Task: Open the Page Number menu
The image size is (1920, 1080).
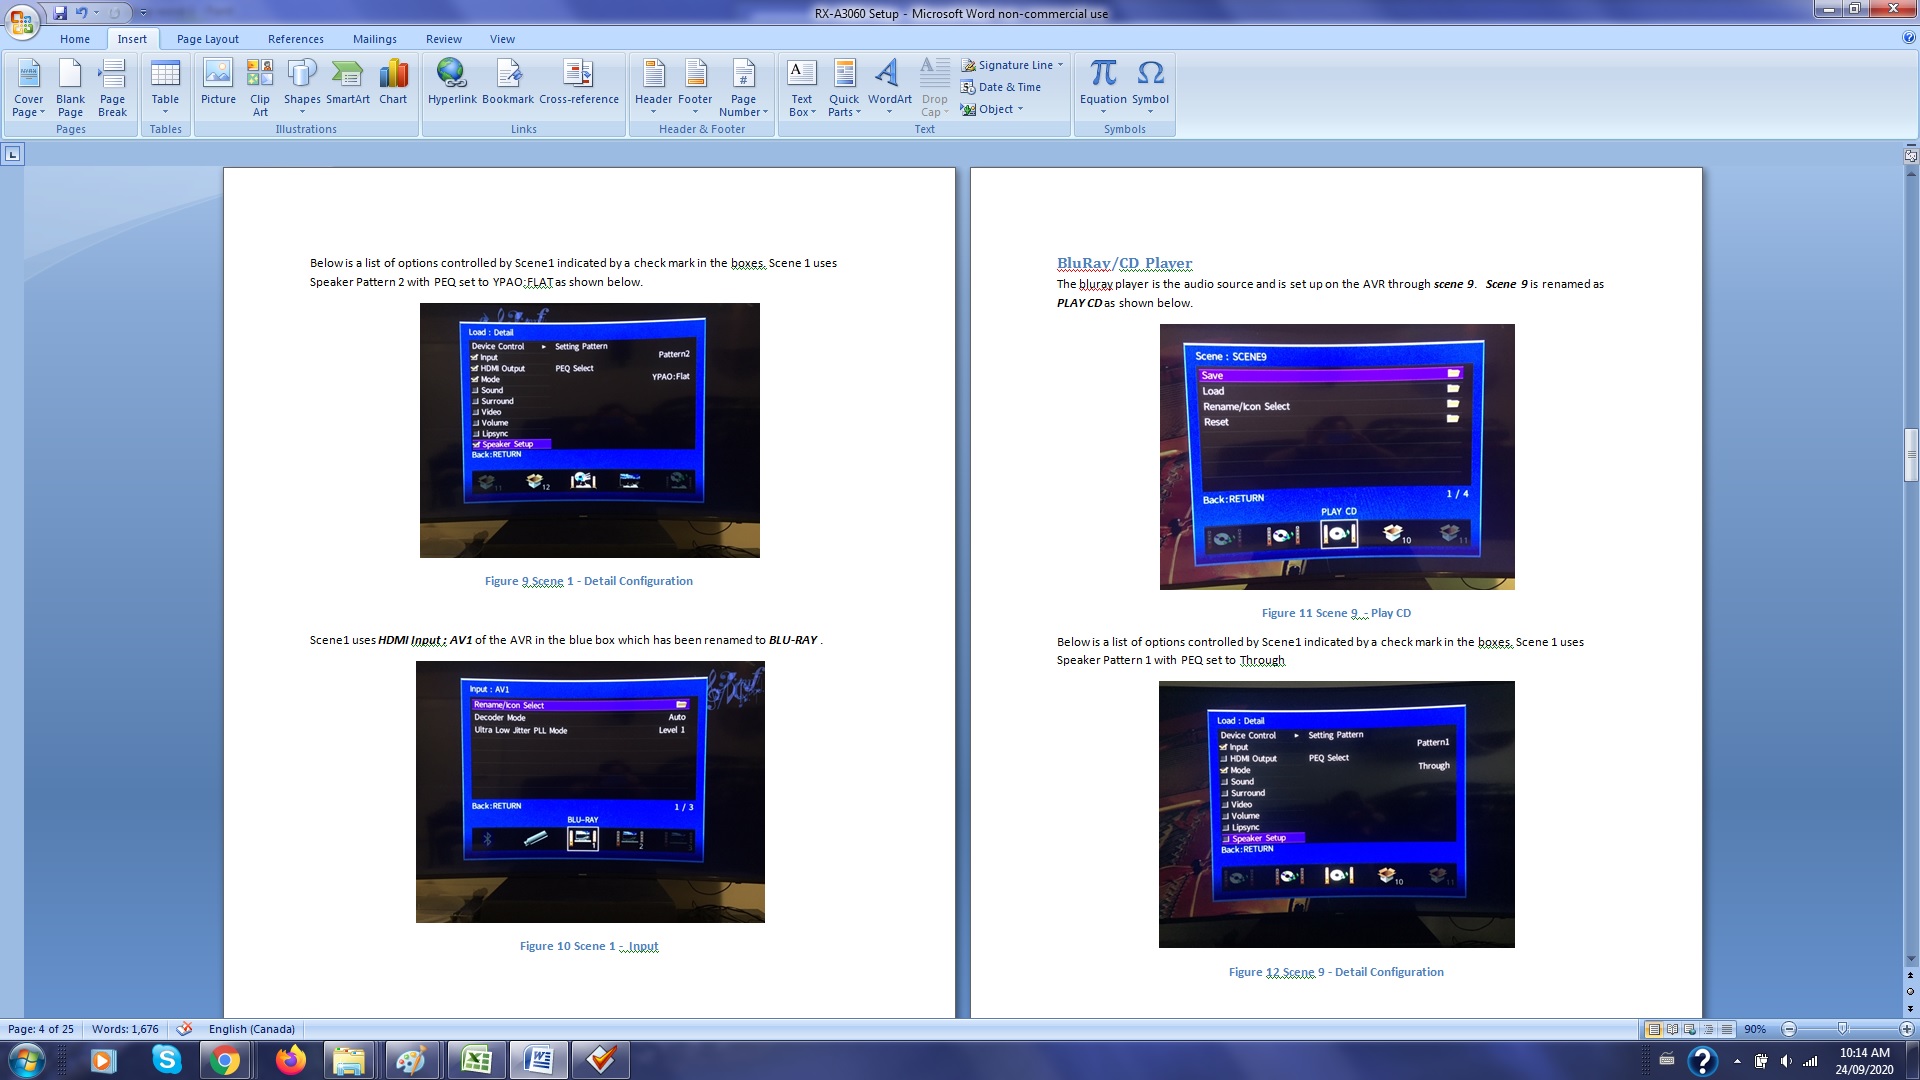Action: coord(743,88)
